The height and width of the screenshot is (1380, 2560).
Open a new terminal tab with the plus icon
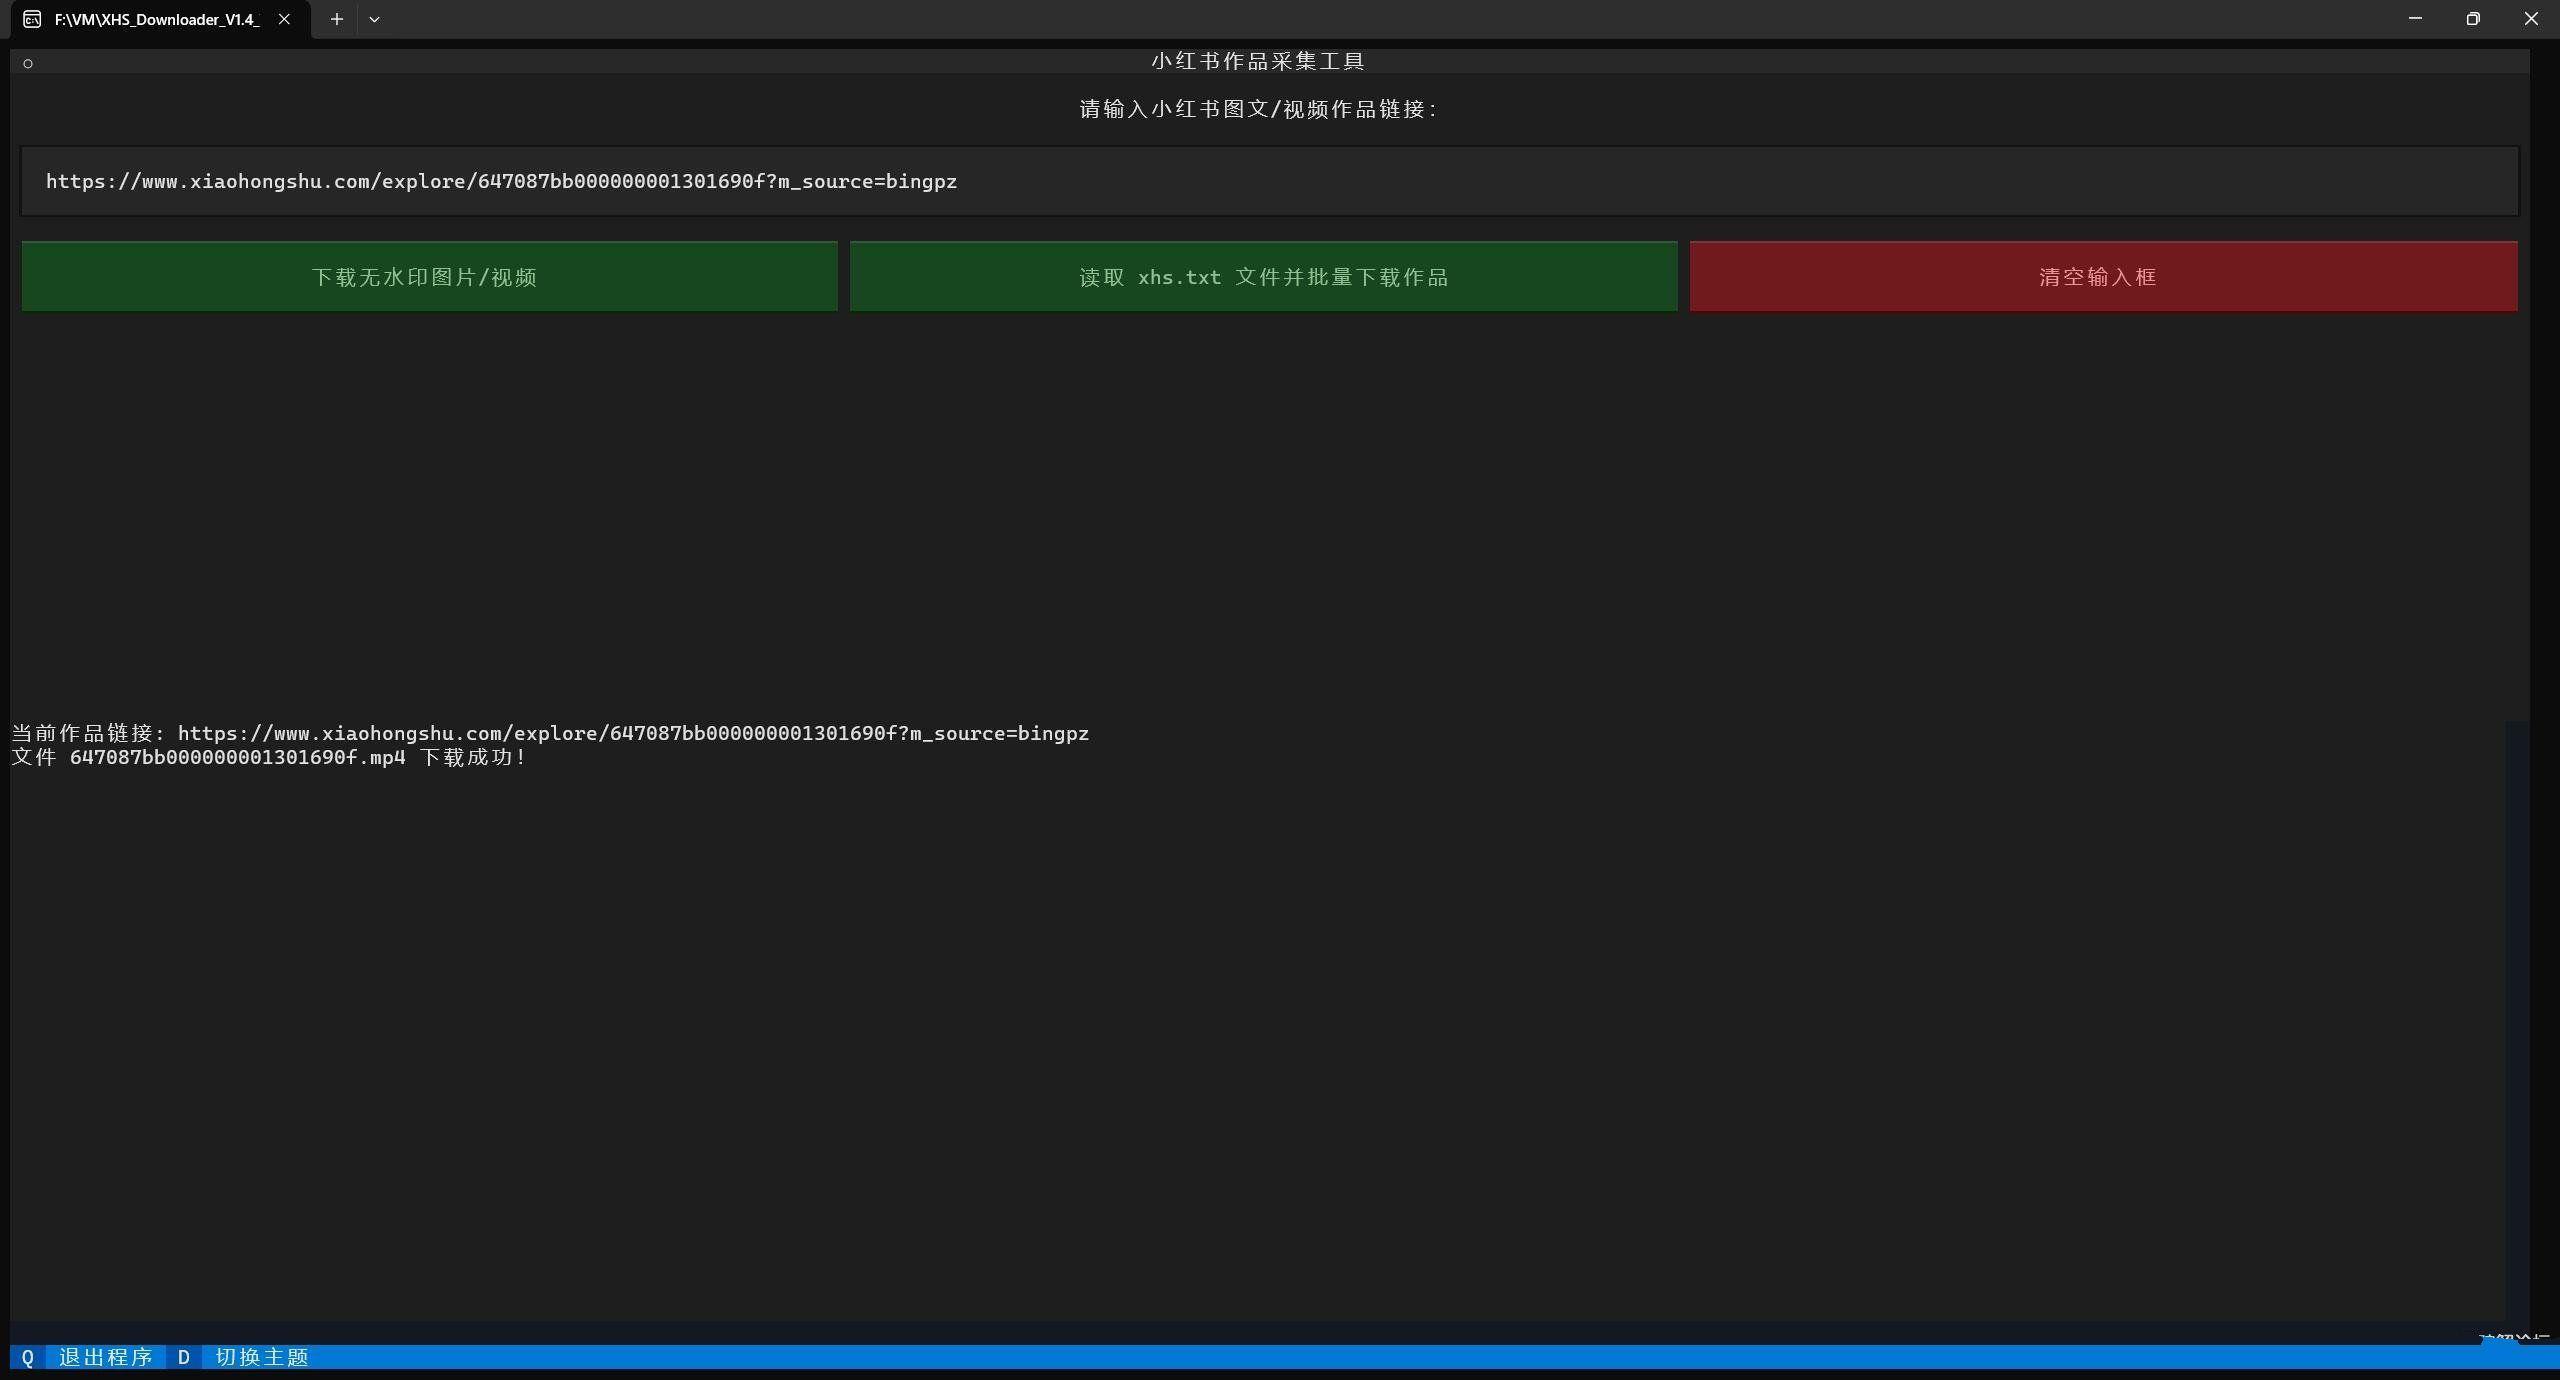point(336,19)
